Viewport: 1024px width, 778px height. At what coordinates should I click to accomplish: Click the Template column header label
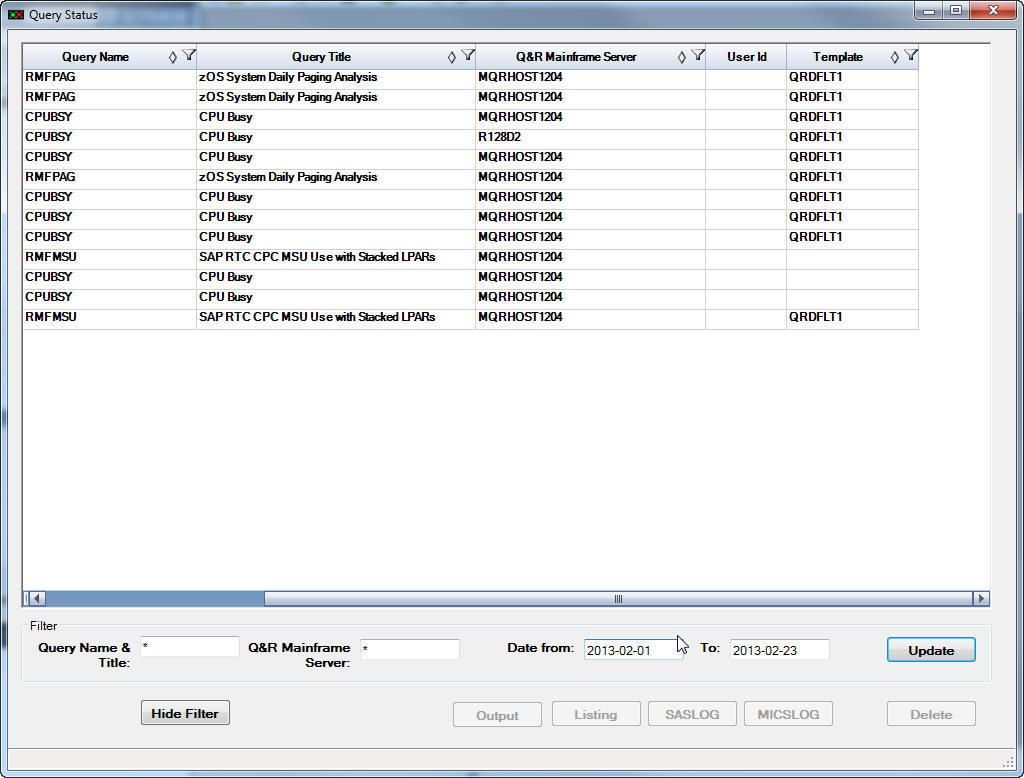[x=838, y=57]
